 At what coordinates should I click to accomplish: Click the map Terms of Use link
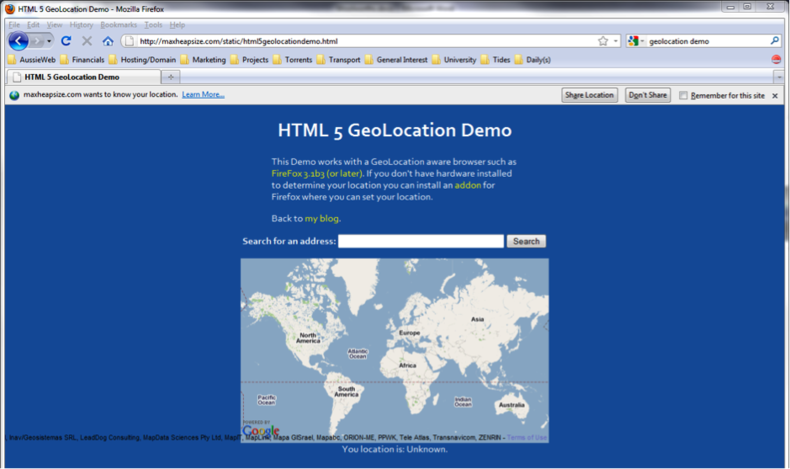click(527, 437)
